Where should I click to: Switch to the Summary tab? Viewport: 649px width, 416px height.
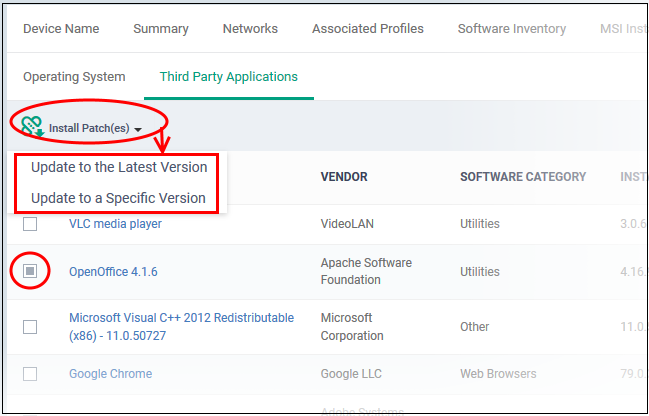(161, 29)
